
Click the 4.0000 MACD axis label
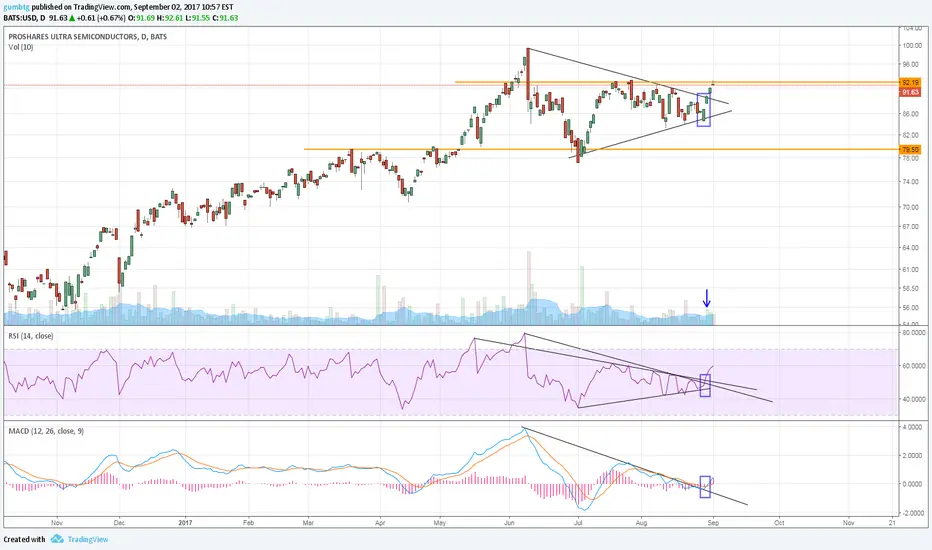(912, 428)
